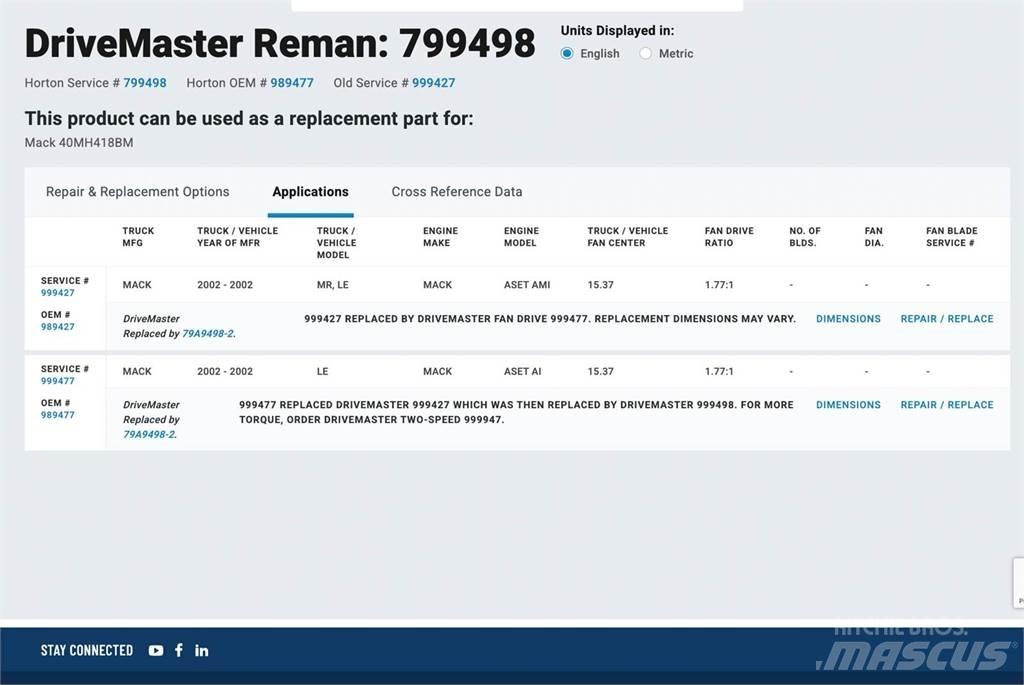Select Metric units radio button
Viewport: 1024px width, 685px height.
(x=645, y=54)
